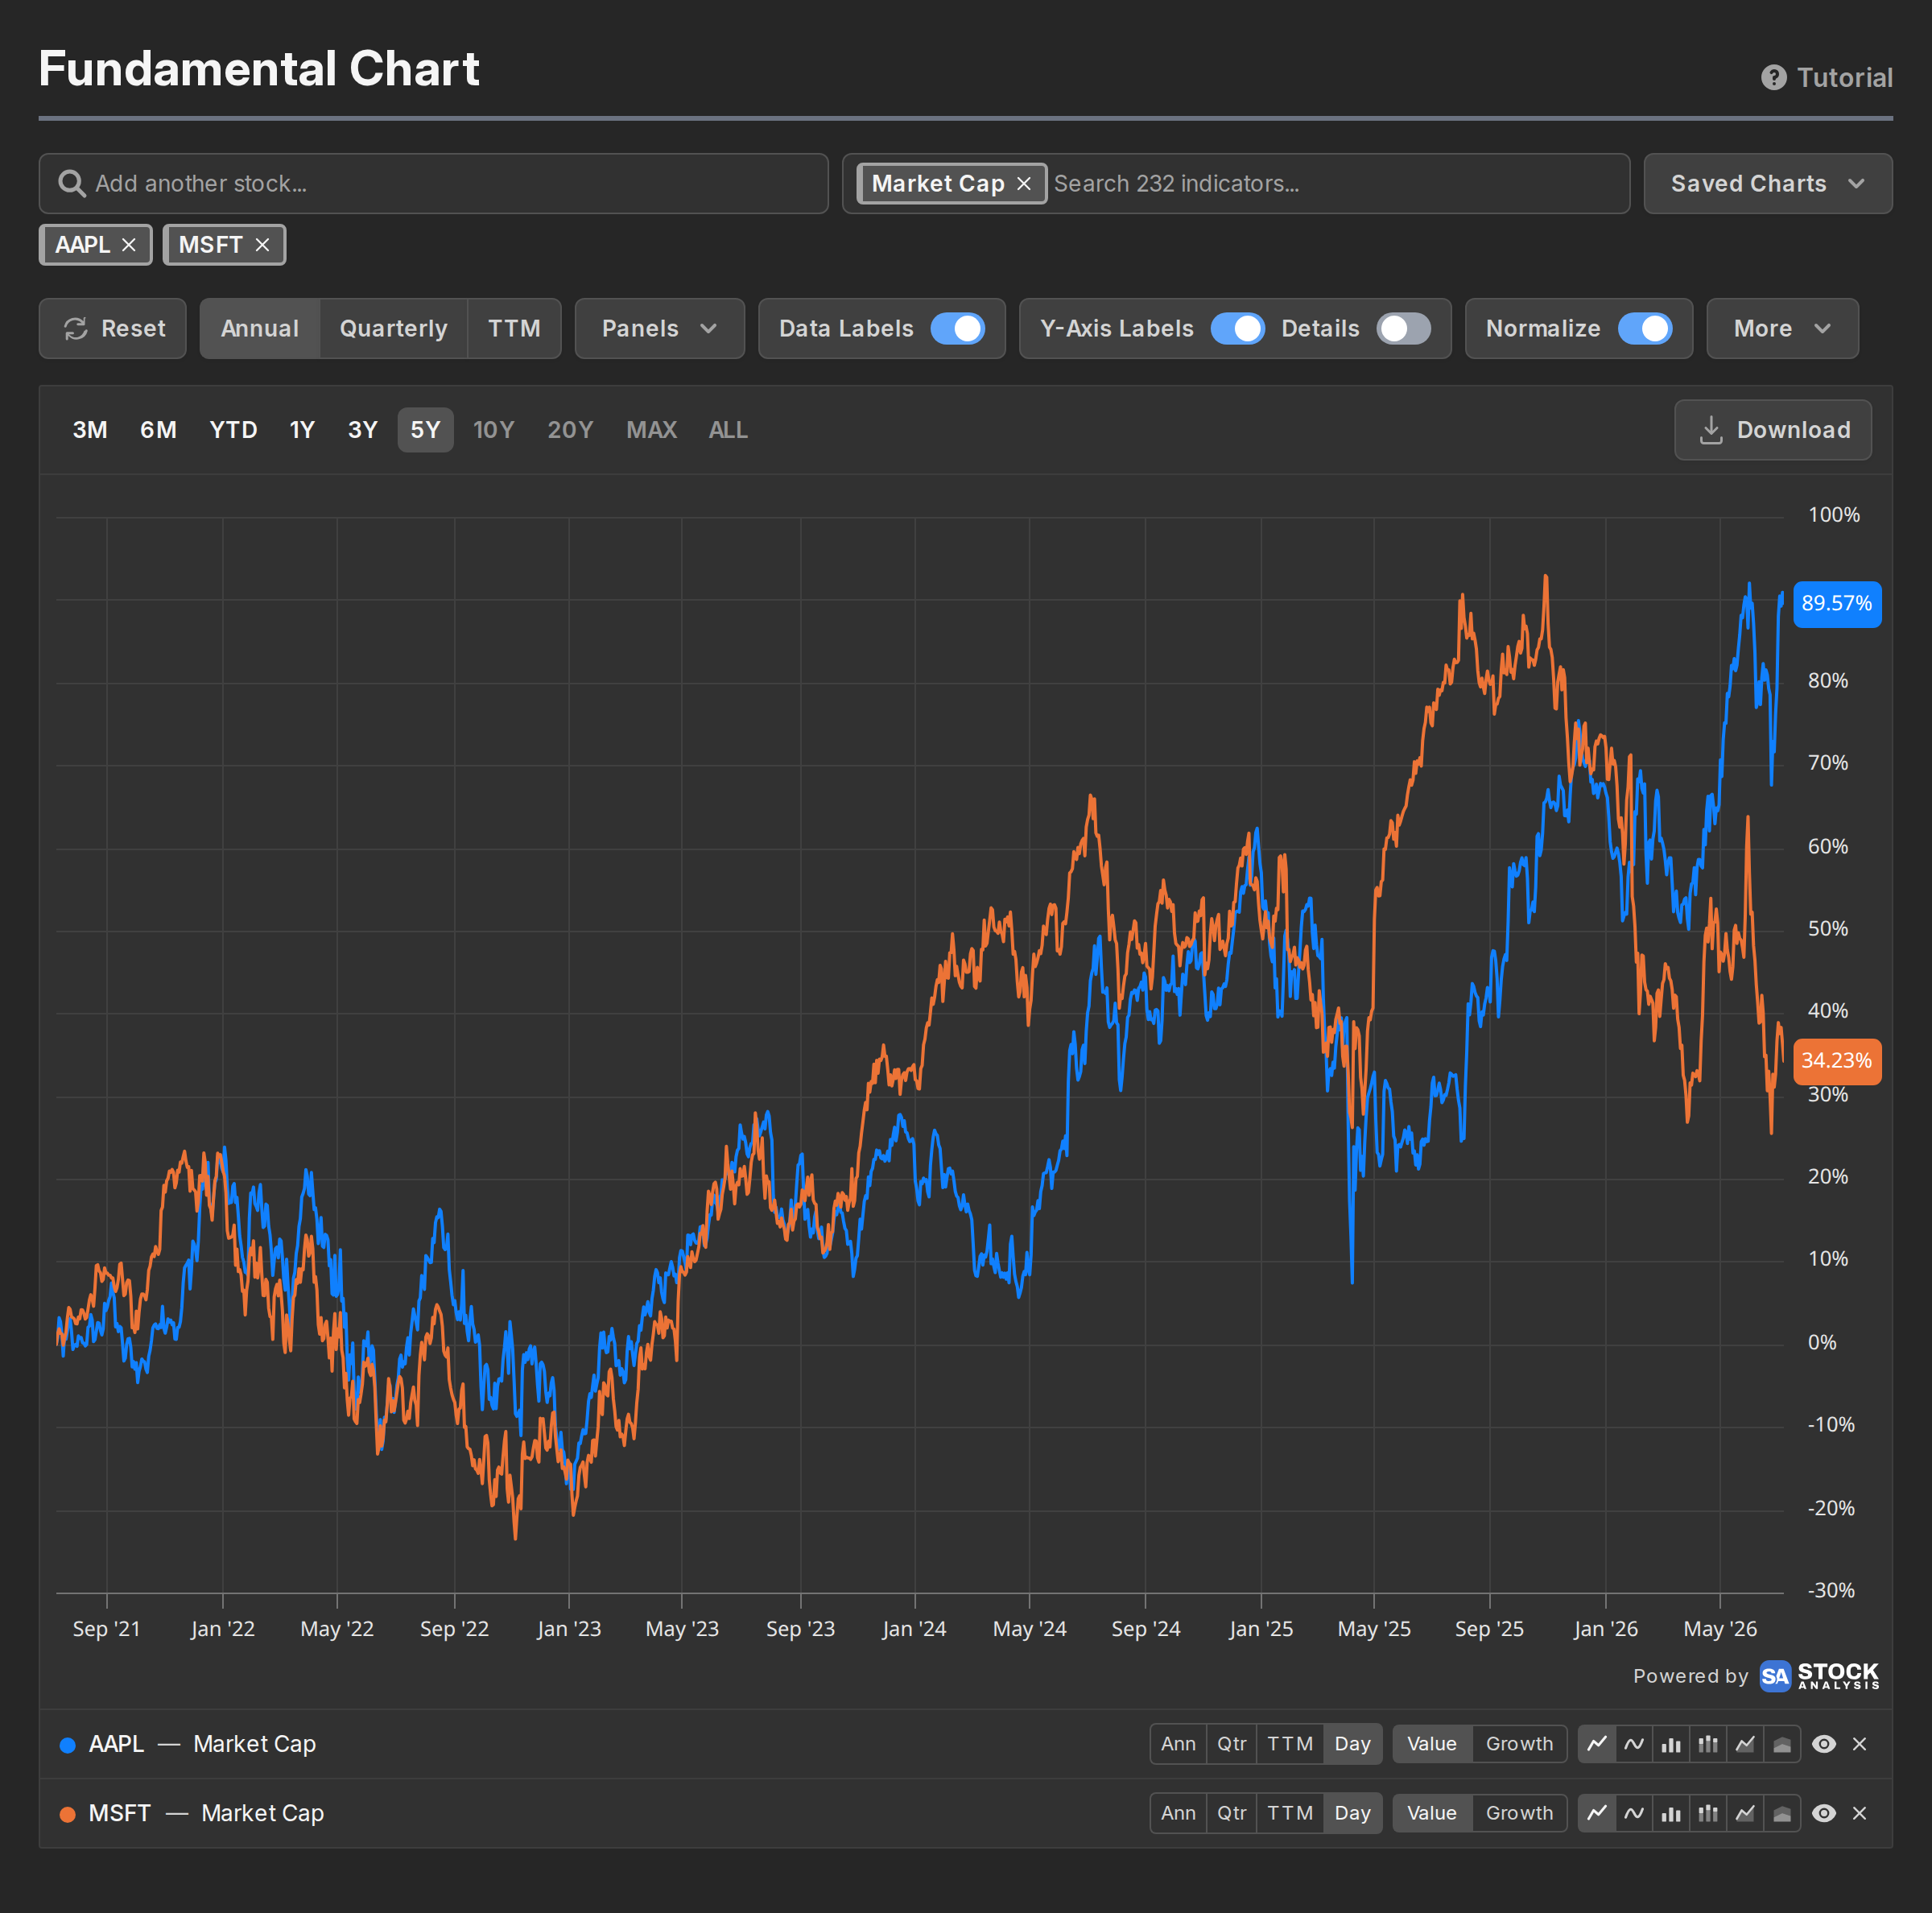Select the 5Y time range
Viewport: 1932px width, 1913px height.
425,430
